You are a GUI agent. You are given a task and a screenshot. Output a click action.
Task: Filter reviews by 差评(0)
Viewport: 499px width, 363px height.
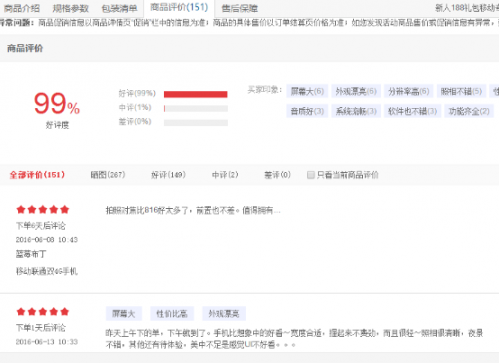tap(277, 175)
